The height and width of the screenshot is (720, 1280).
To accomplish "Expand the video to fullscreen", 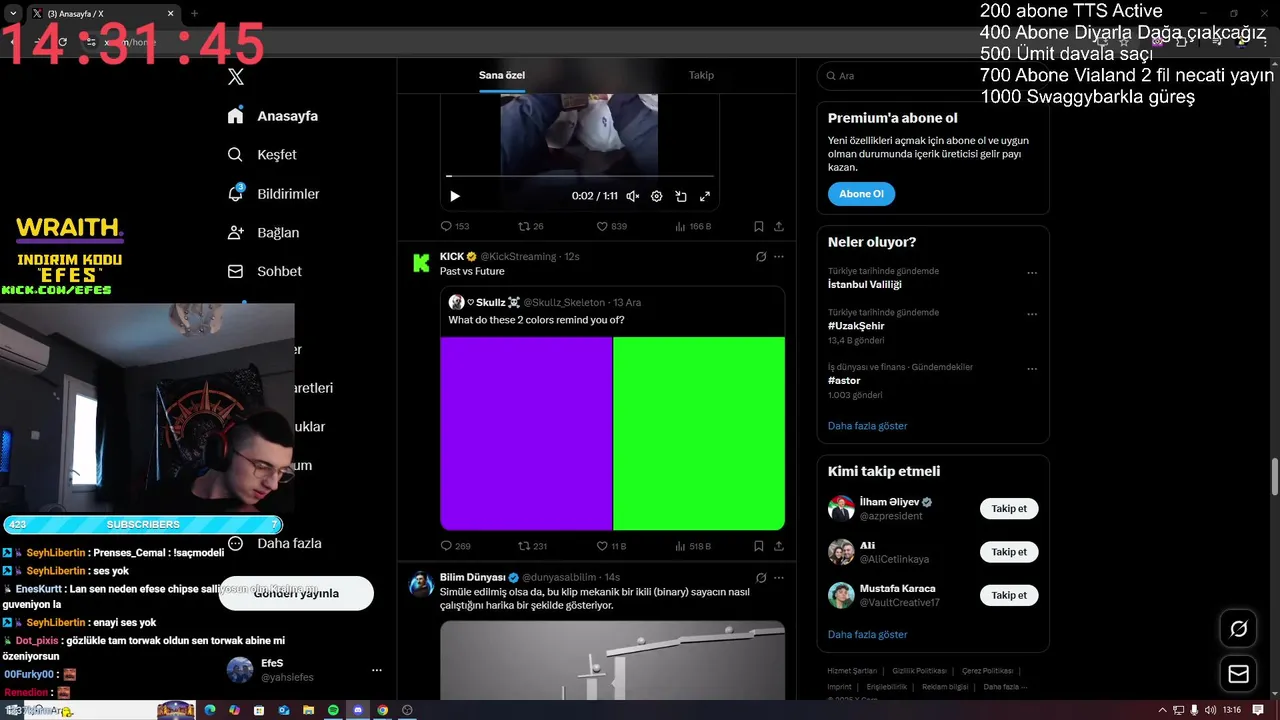I will [x=705, y=197].
